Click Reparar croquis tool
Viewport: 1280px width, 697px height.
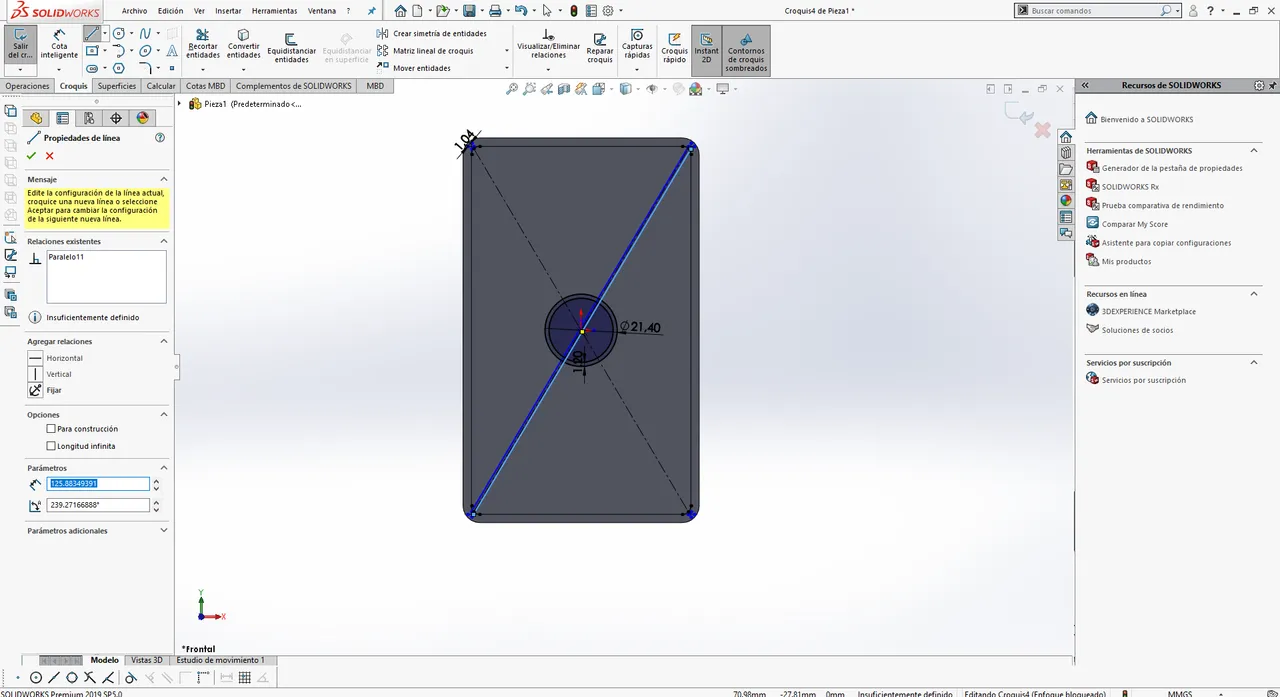tap(600, 46)
